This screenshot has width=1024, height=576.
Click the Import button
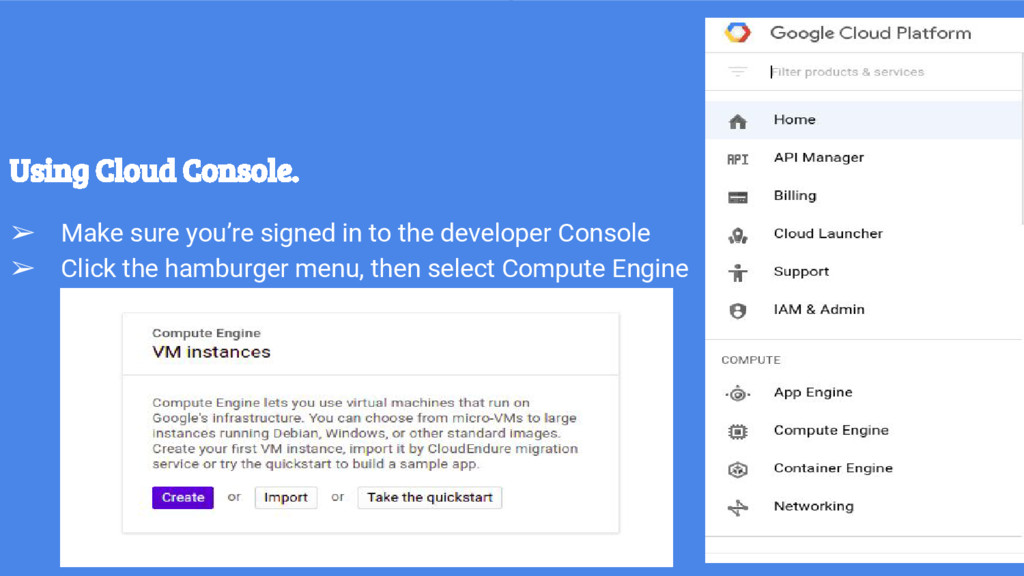[x=286, y=498]
